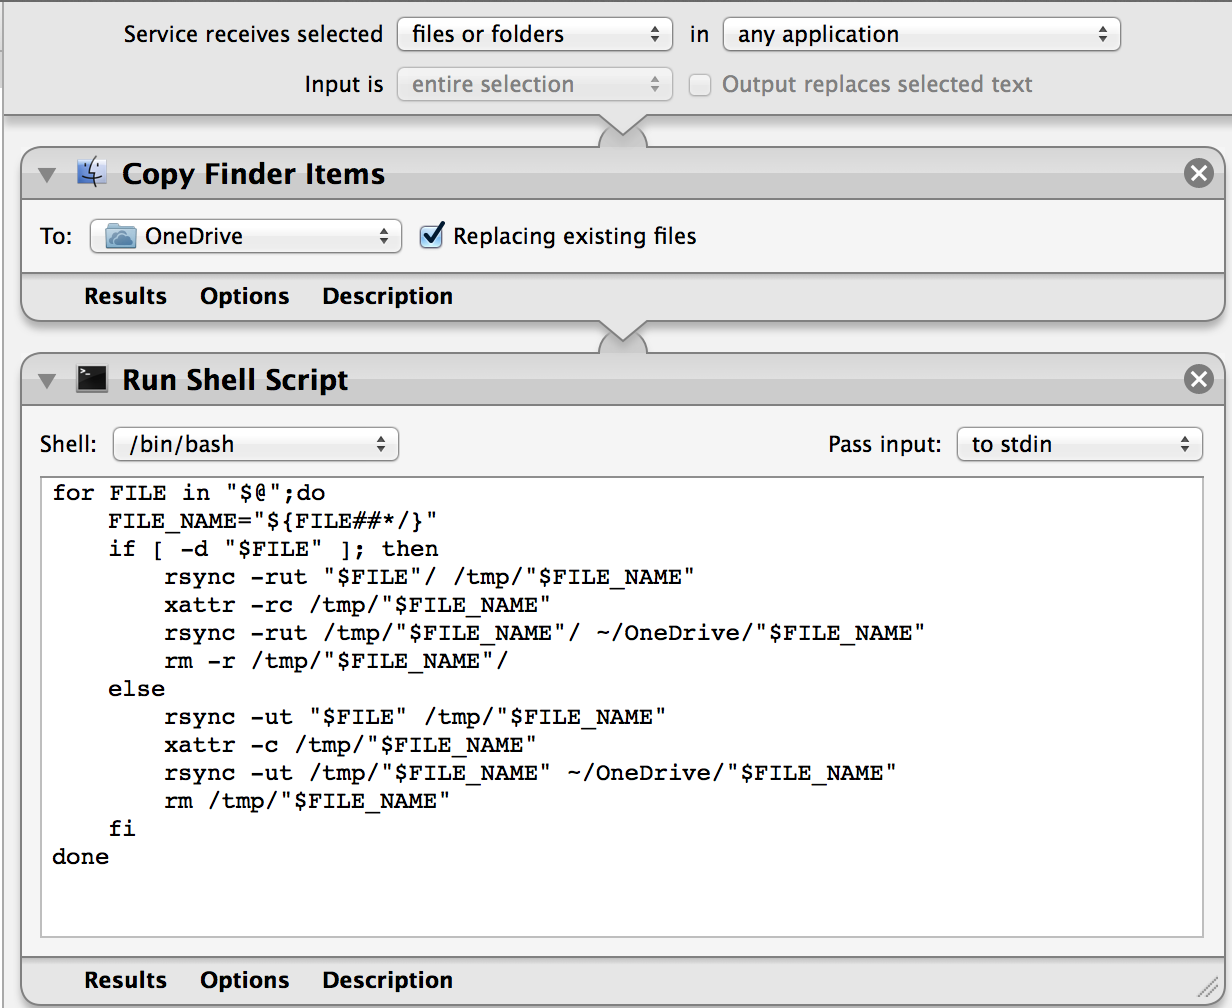
Task: Click the line 'xattr -c /tmp/"$FILE_NAME"'
Action: click(351, 745)
